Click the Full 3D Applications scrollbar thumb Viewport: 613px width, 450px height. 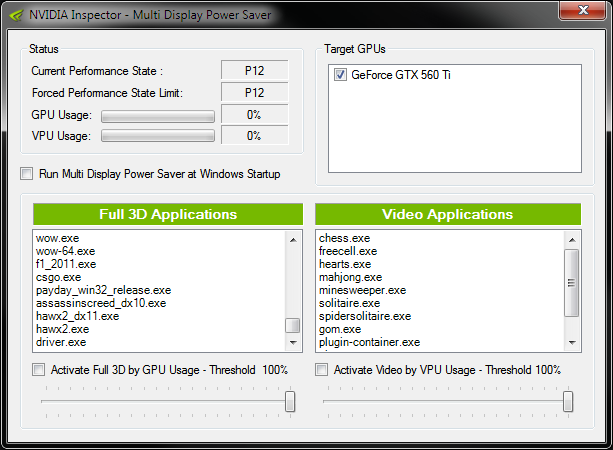point(293,325)
